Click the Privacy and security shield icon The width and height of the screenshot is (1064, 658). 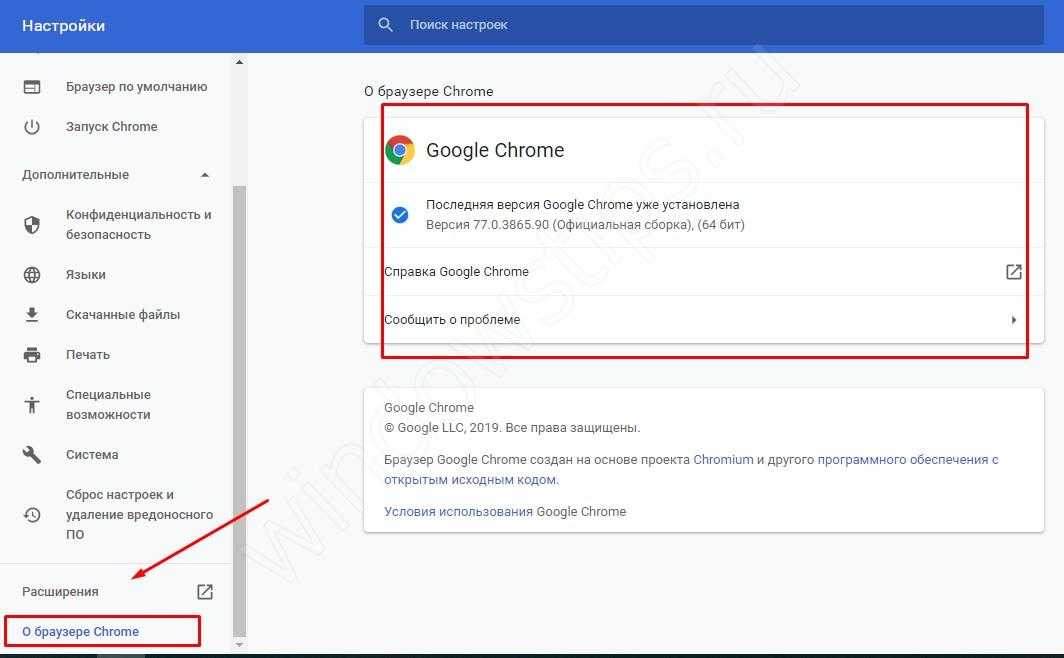click(32, 225)
